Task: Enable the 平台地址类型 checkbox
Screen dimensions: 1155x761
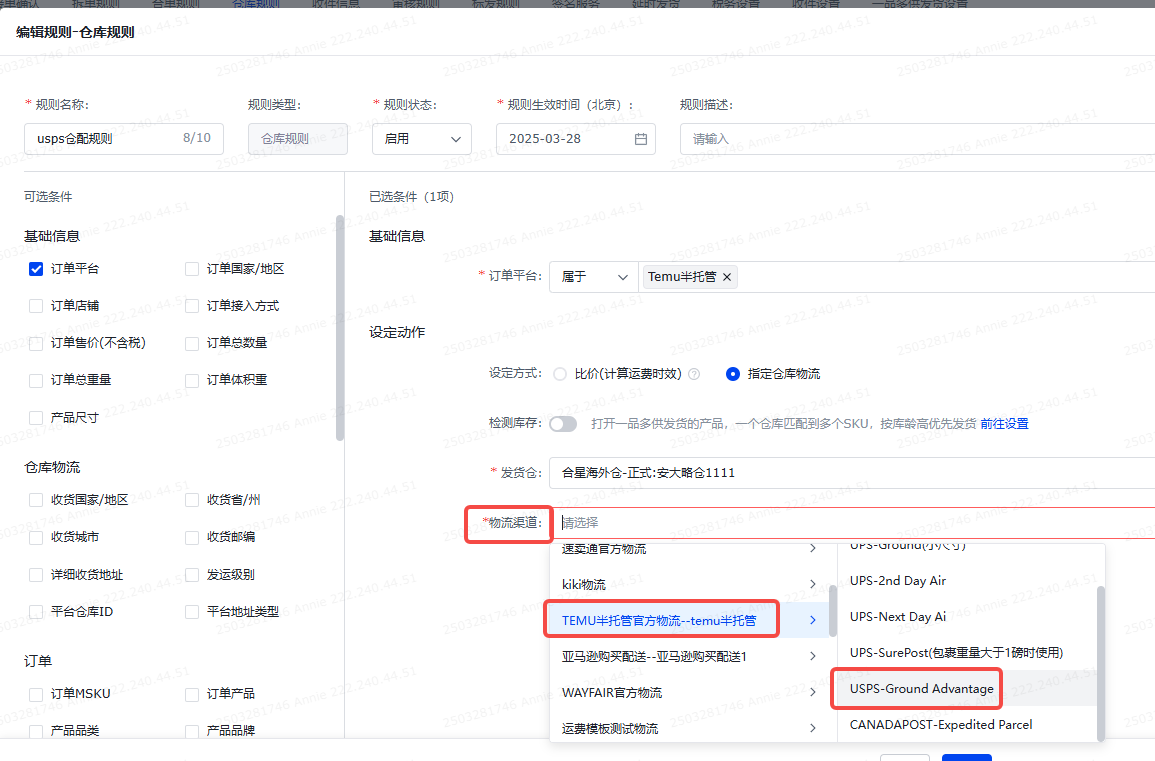Action: pos(192,611)
